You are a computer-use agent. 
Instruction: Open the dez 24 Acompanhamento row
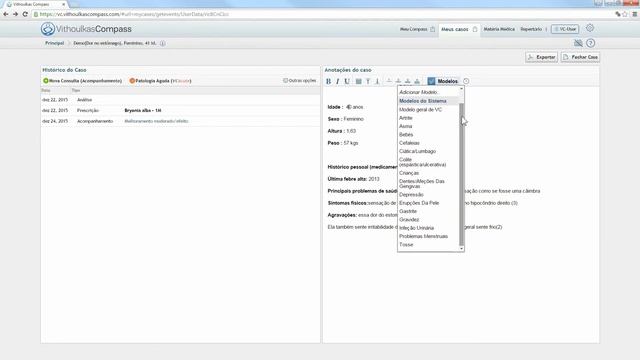[180, 121]
